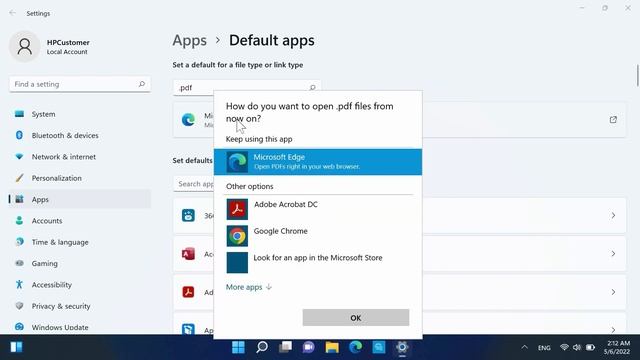Open Windows Update settings
Viewport: 640px width, 360px height.
pos(80,327)
